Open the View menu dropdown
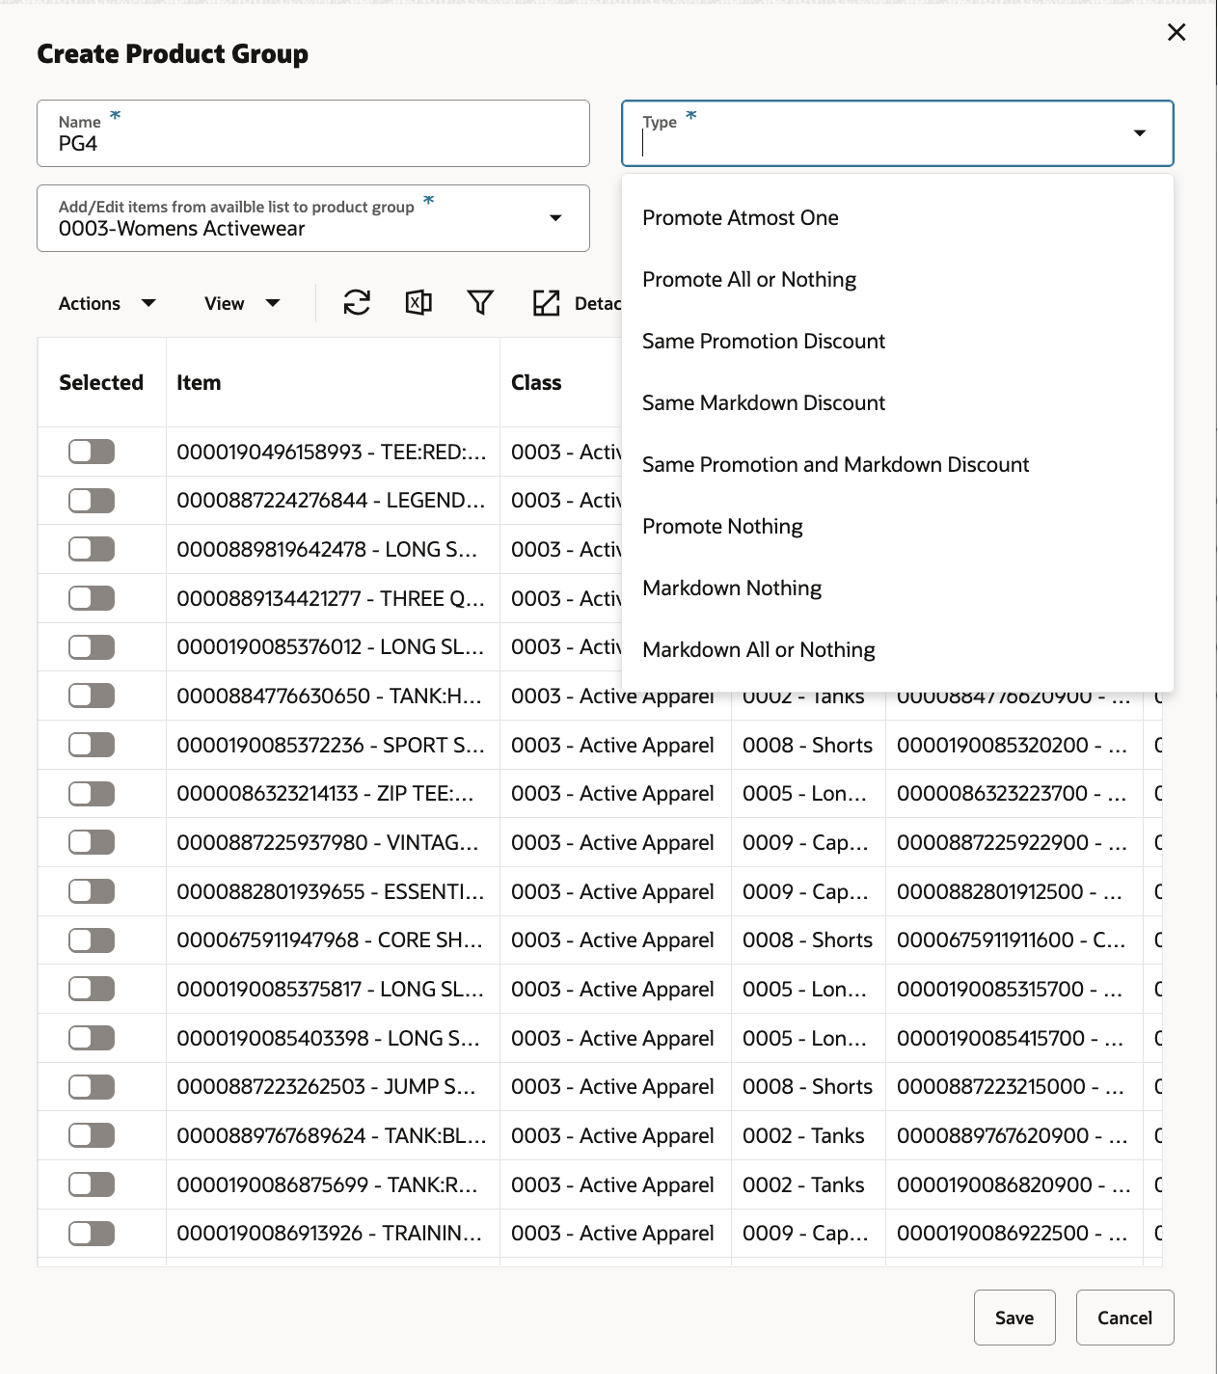 point(242,303)
